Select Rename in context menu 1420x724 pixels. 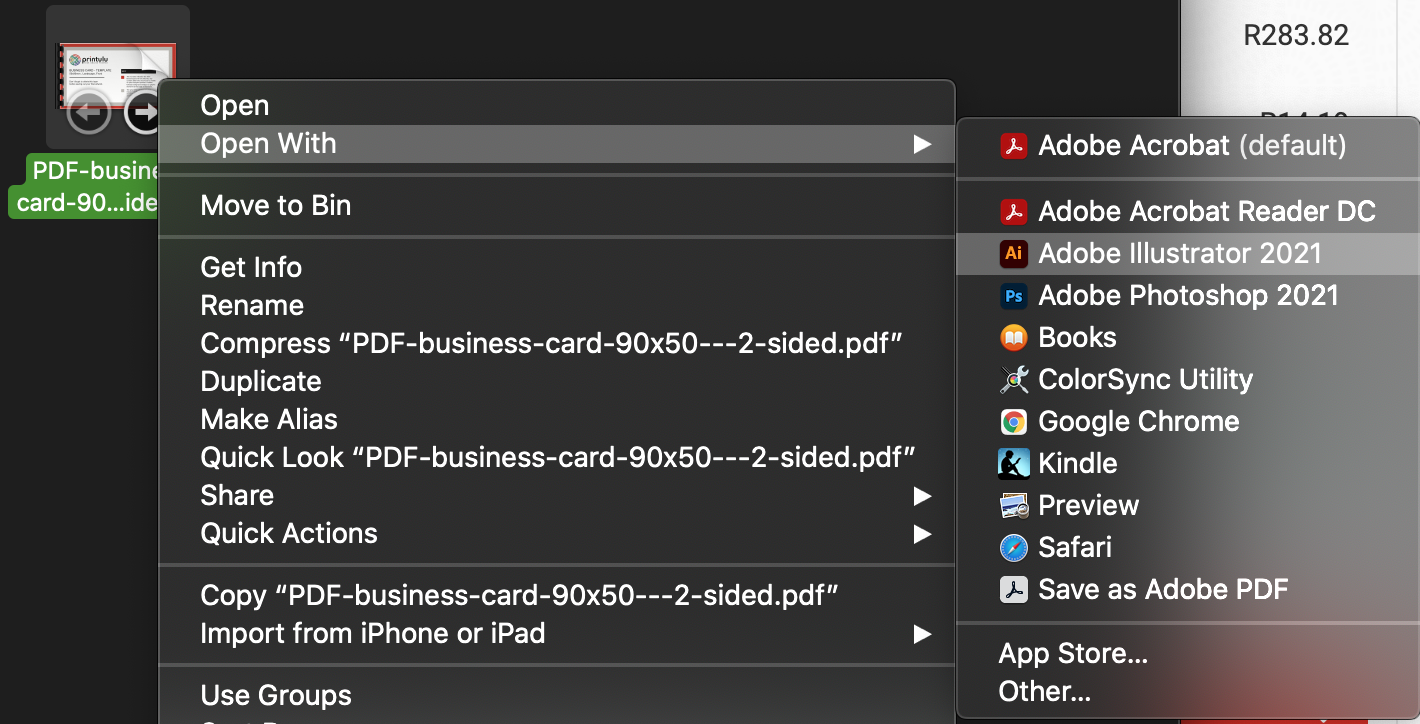[557, 306]
